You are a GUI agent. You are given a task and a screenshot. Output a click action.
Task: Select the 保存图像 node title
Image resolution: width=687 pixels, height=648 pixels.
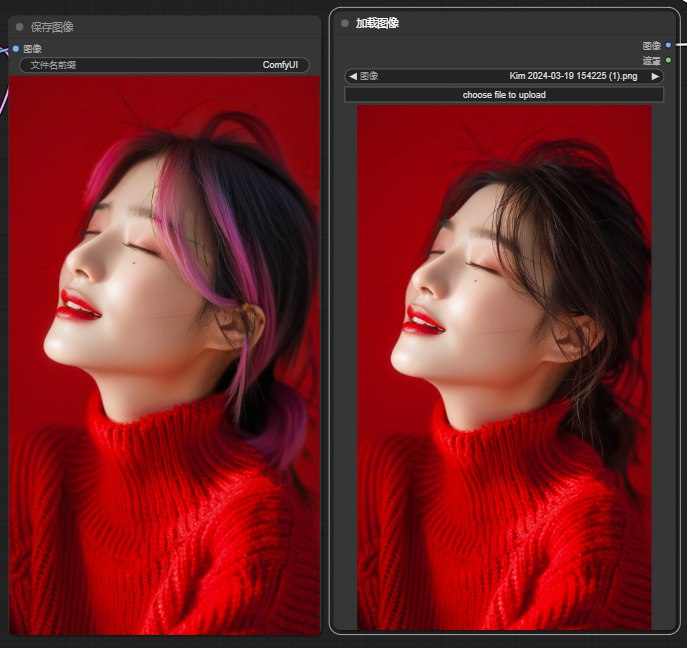click(x=52, y=27)
